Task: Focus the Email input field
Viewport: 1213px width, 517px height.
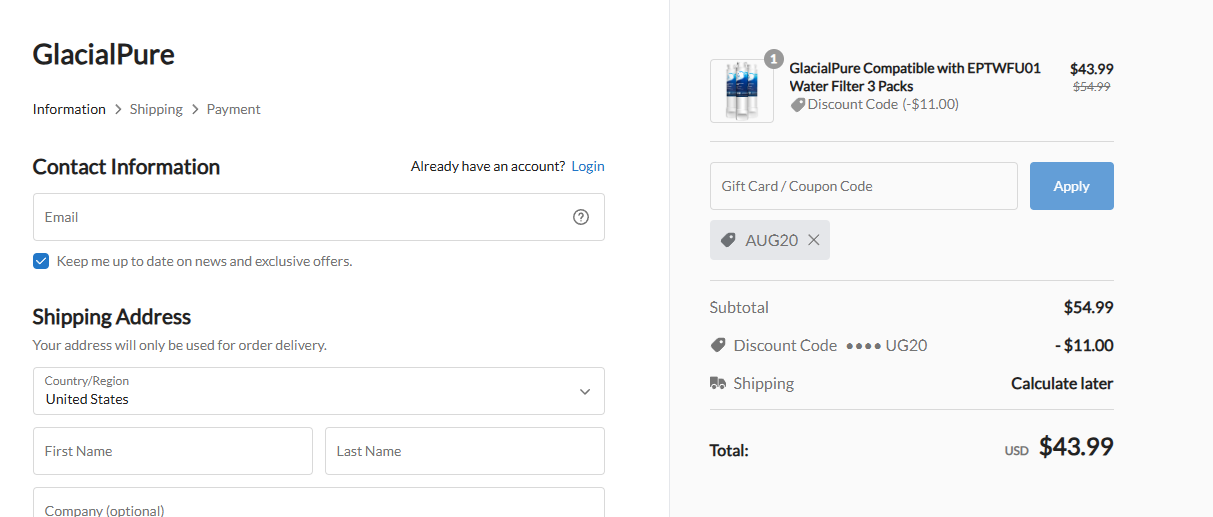Action: (x=319, y=217)
